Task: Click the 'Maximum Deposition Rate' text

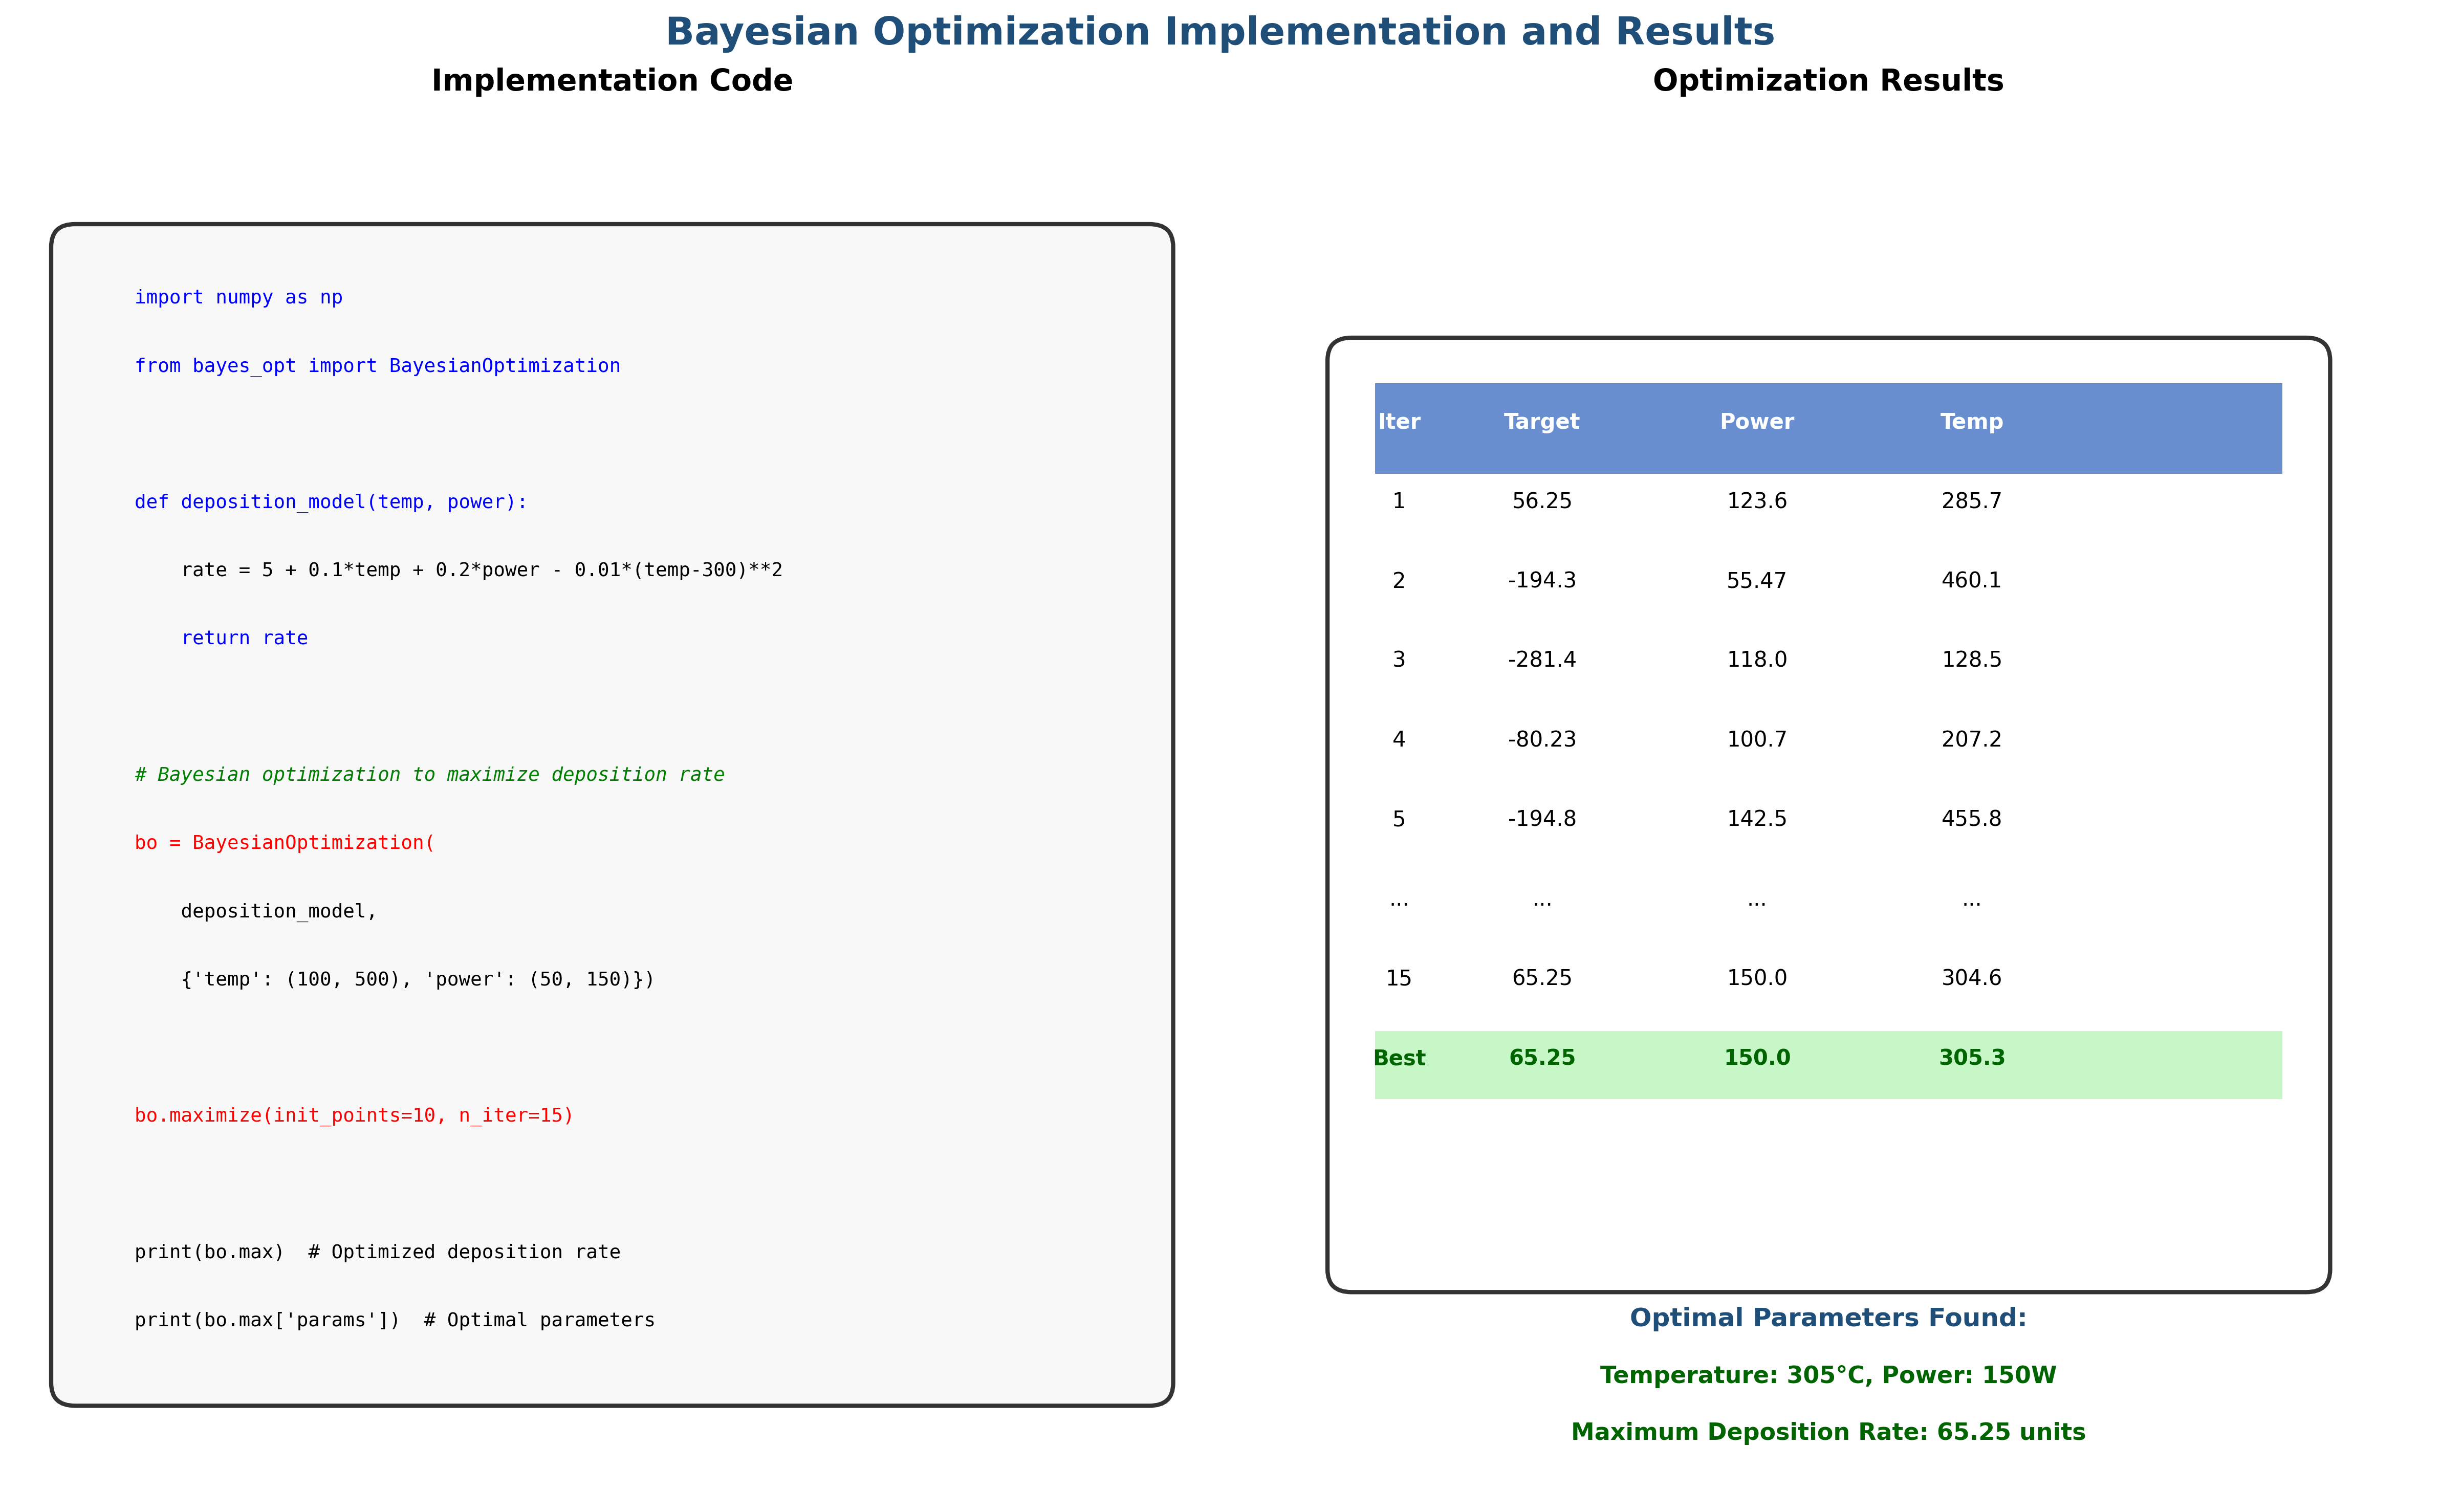Action: click(1827, 1432)
